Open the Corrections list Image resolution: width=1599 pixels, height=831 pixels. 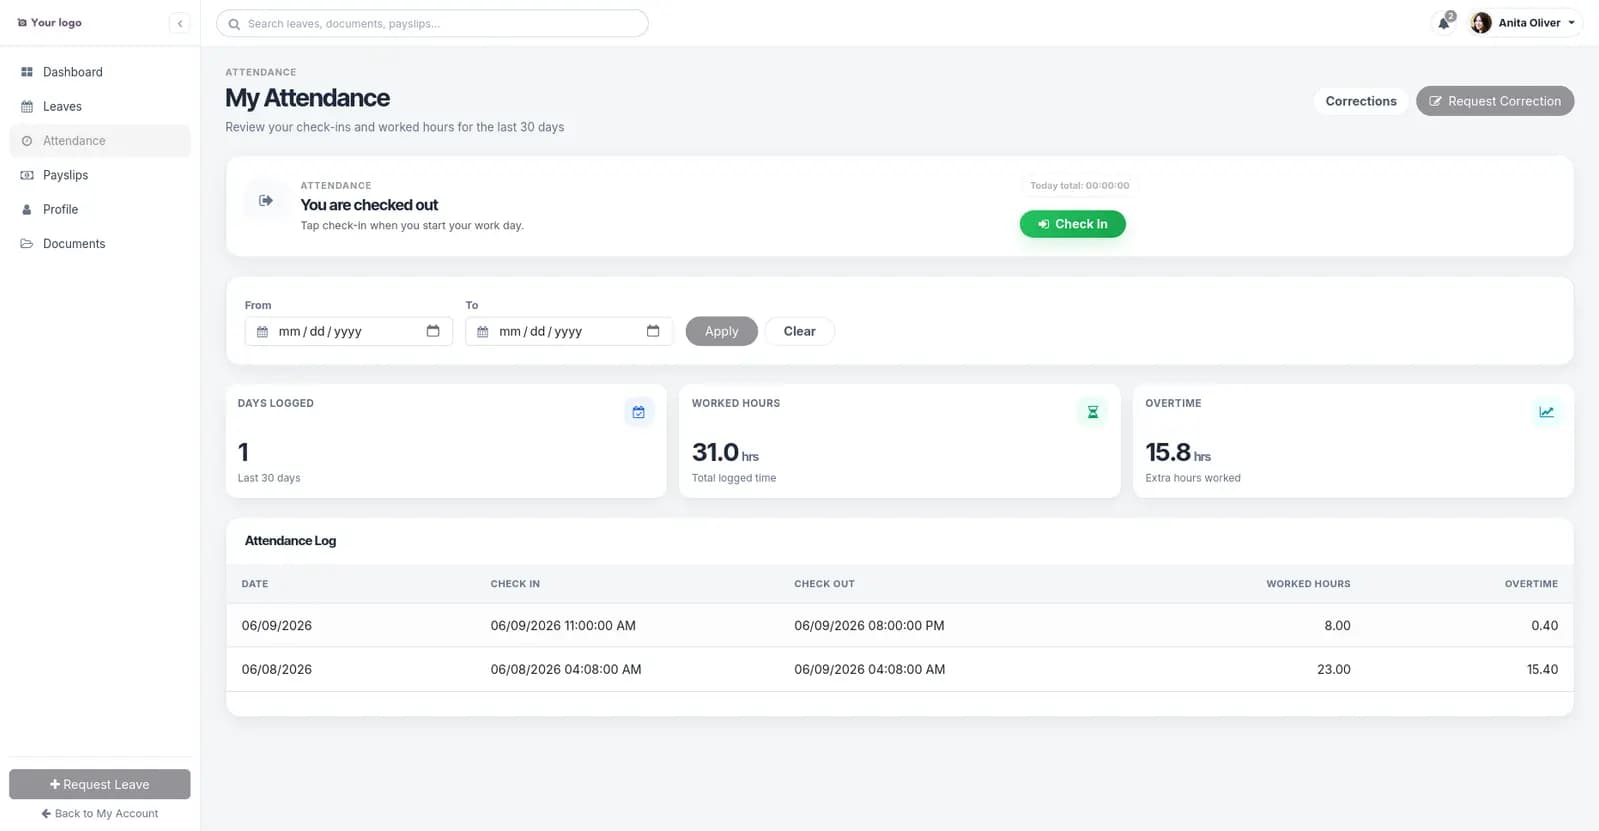pos(1361,101)
